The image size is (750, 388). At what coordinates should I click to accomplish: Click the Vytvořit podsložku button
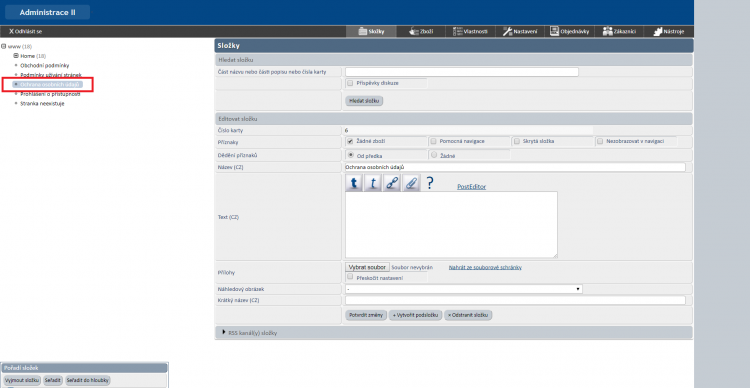(415, 315)
